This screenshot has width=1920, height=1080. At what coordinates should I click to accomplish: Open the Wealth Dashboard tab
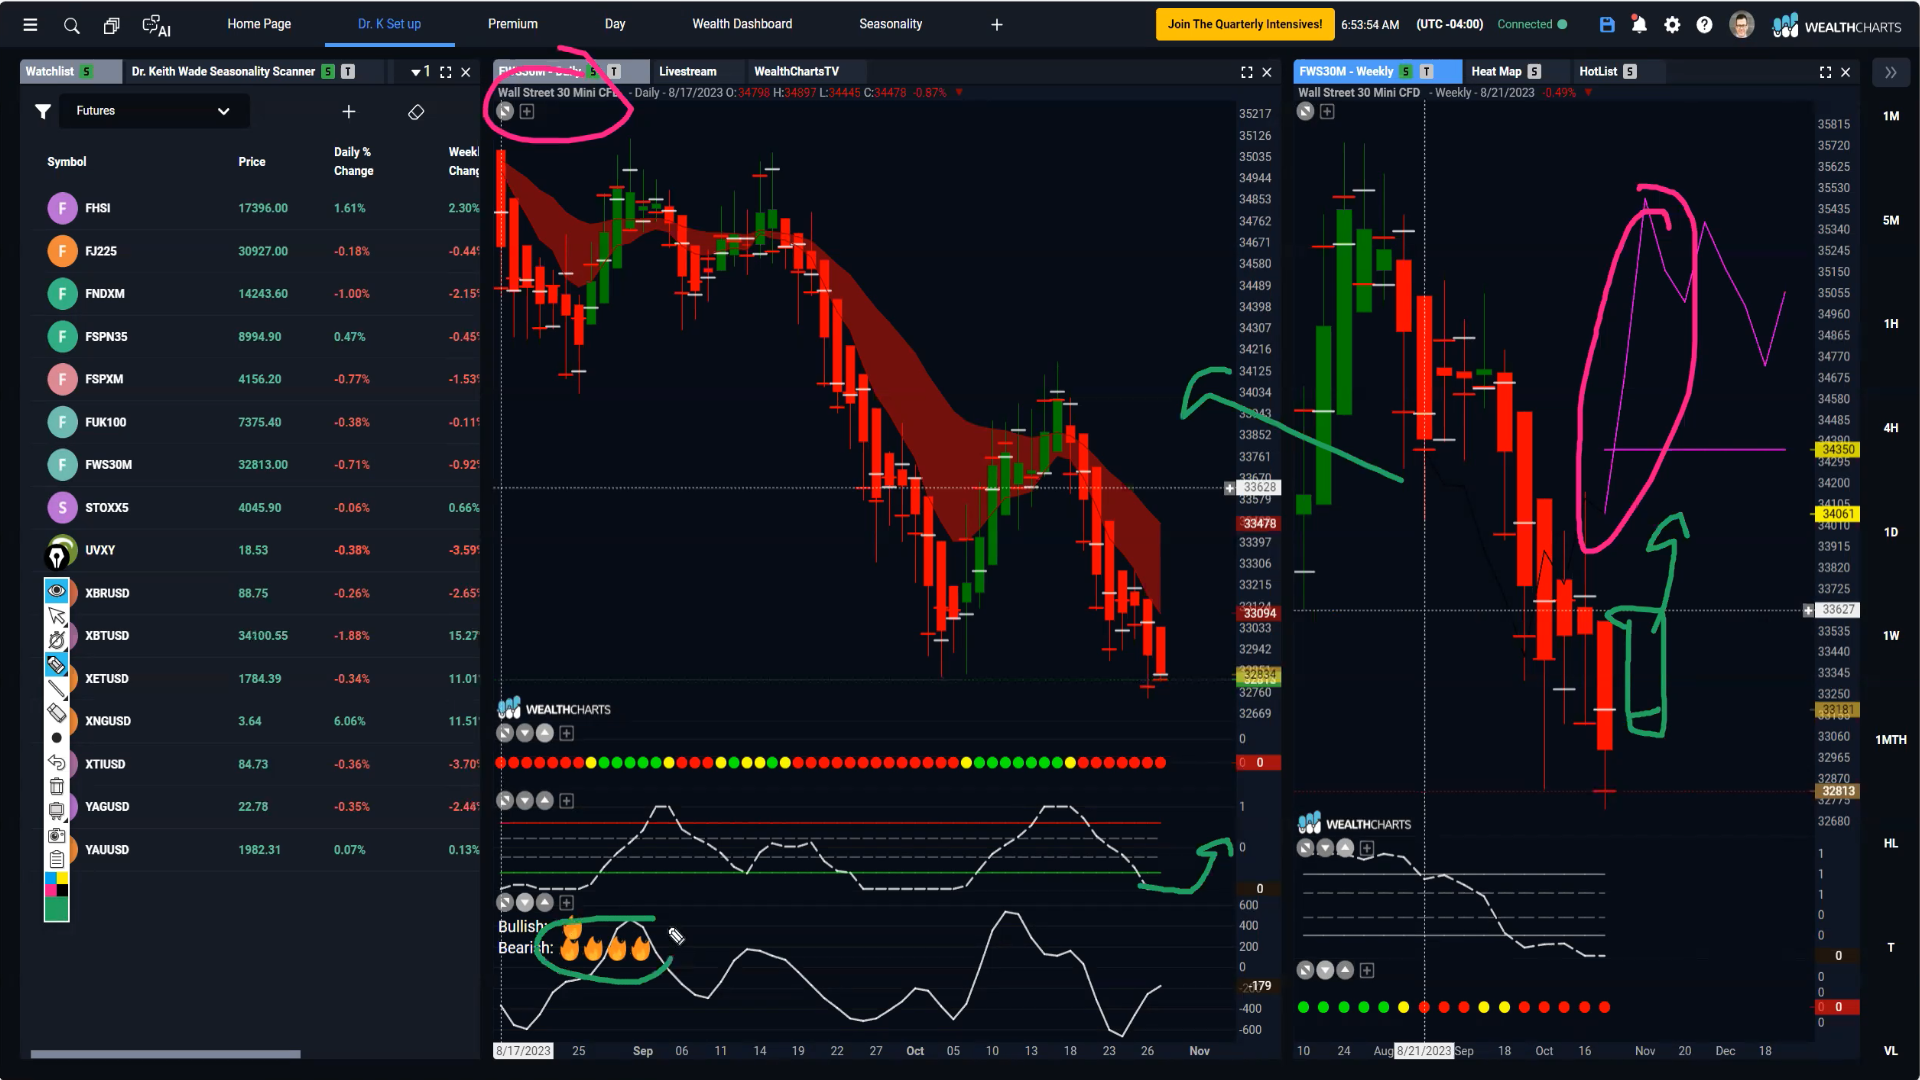point(742,24)
